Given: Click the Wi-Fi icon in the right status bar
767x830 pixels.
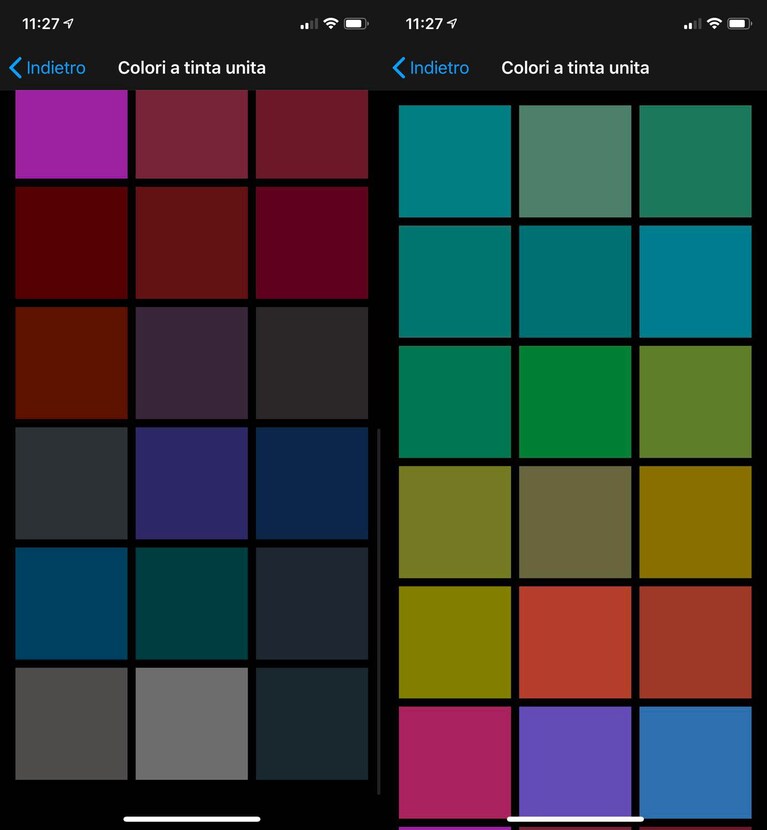Looking at the screenshot, I should pyautogui.click(x=714, y=23).
